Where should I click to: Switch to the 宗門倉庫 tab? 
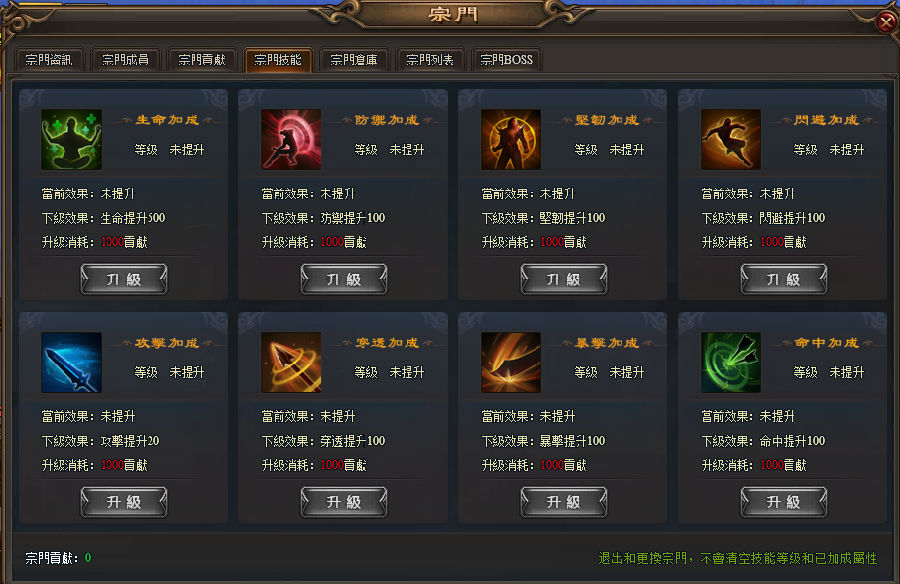coord(354,60)
